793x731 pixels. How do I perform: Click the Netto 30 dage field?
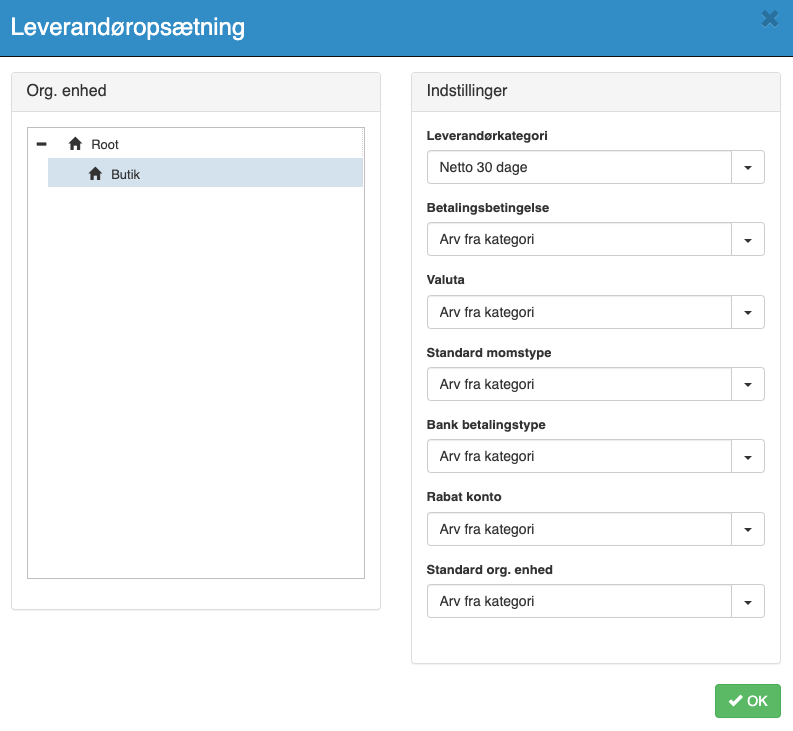[580, 167]
